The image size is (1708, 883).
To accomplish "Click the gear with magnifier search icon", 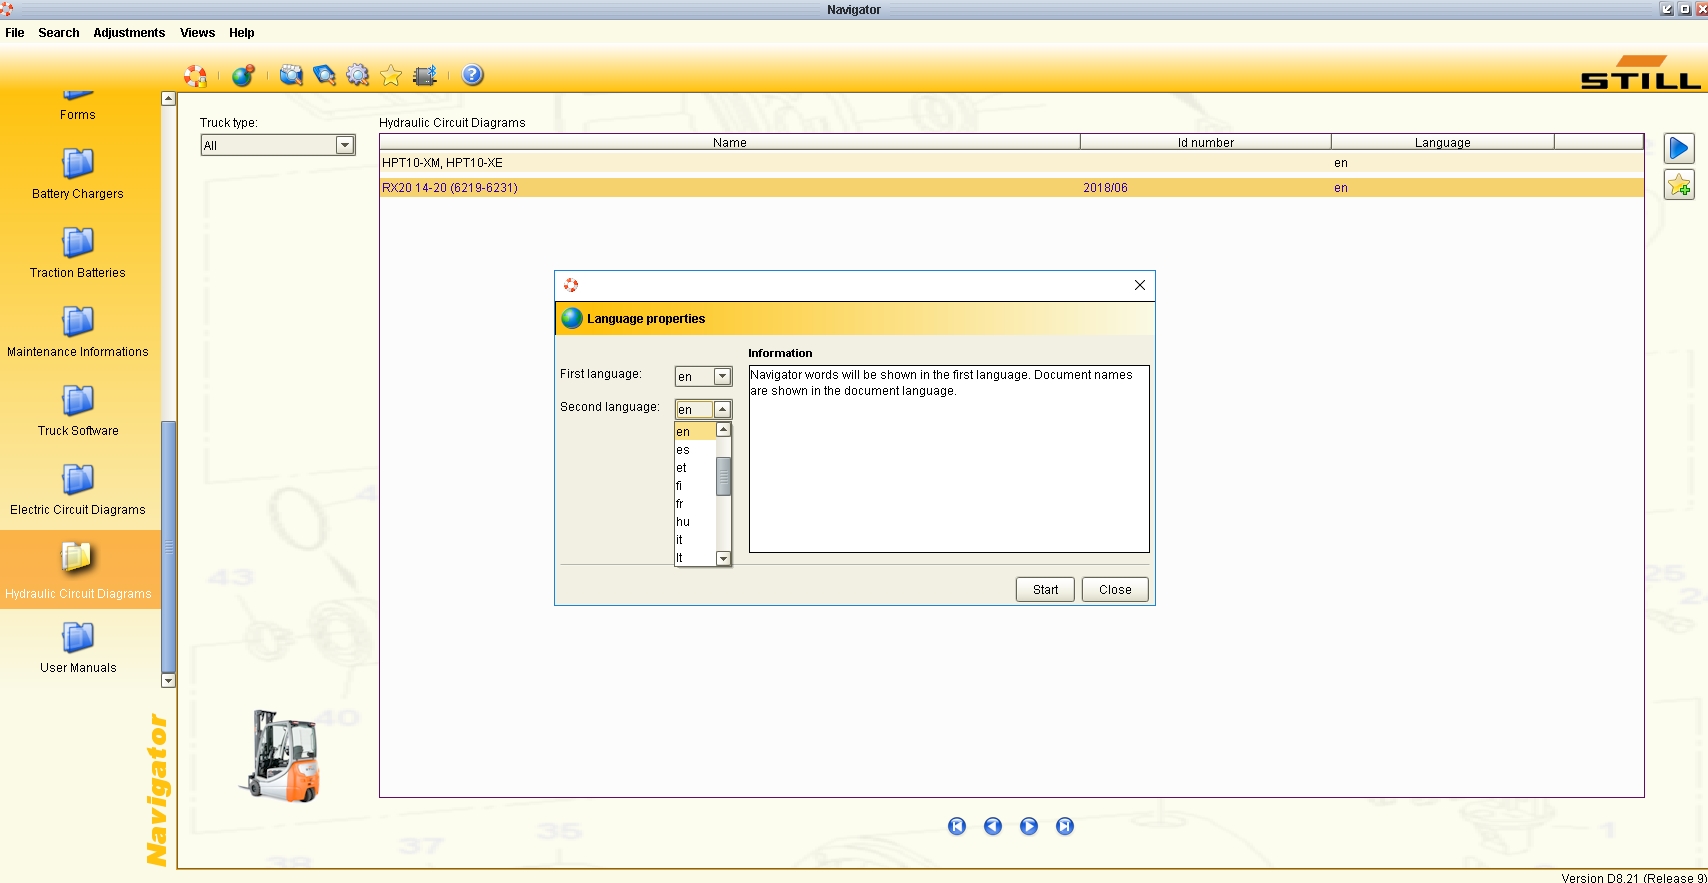I will (x=357, y=75).
